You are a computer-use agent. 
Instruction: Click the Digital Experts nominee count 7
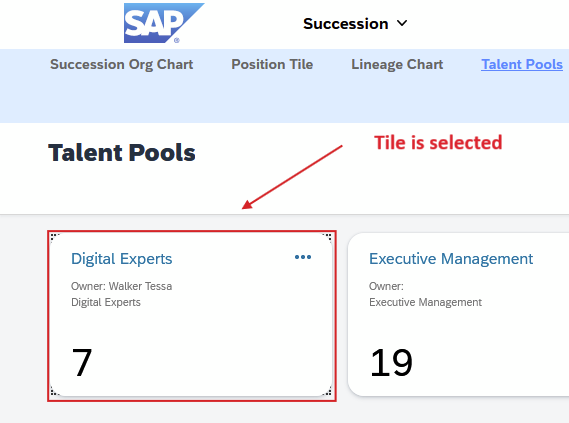82,362
